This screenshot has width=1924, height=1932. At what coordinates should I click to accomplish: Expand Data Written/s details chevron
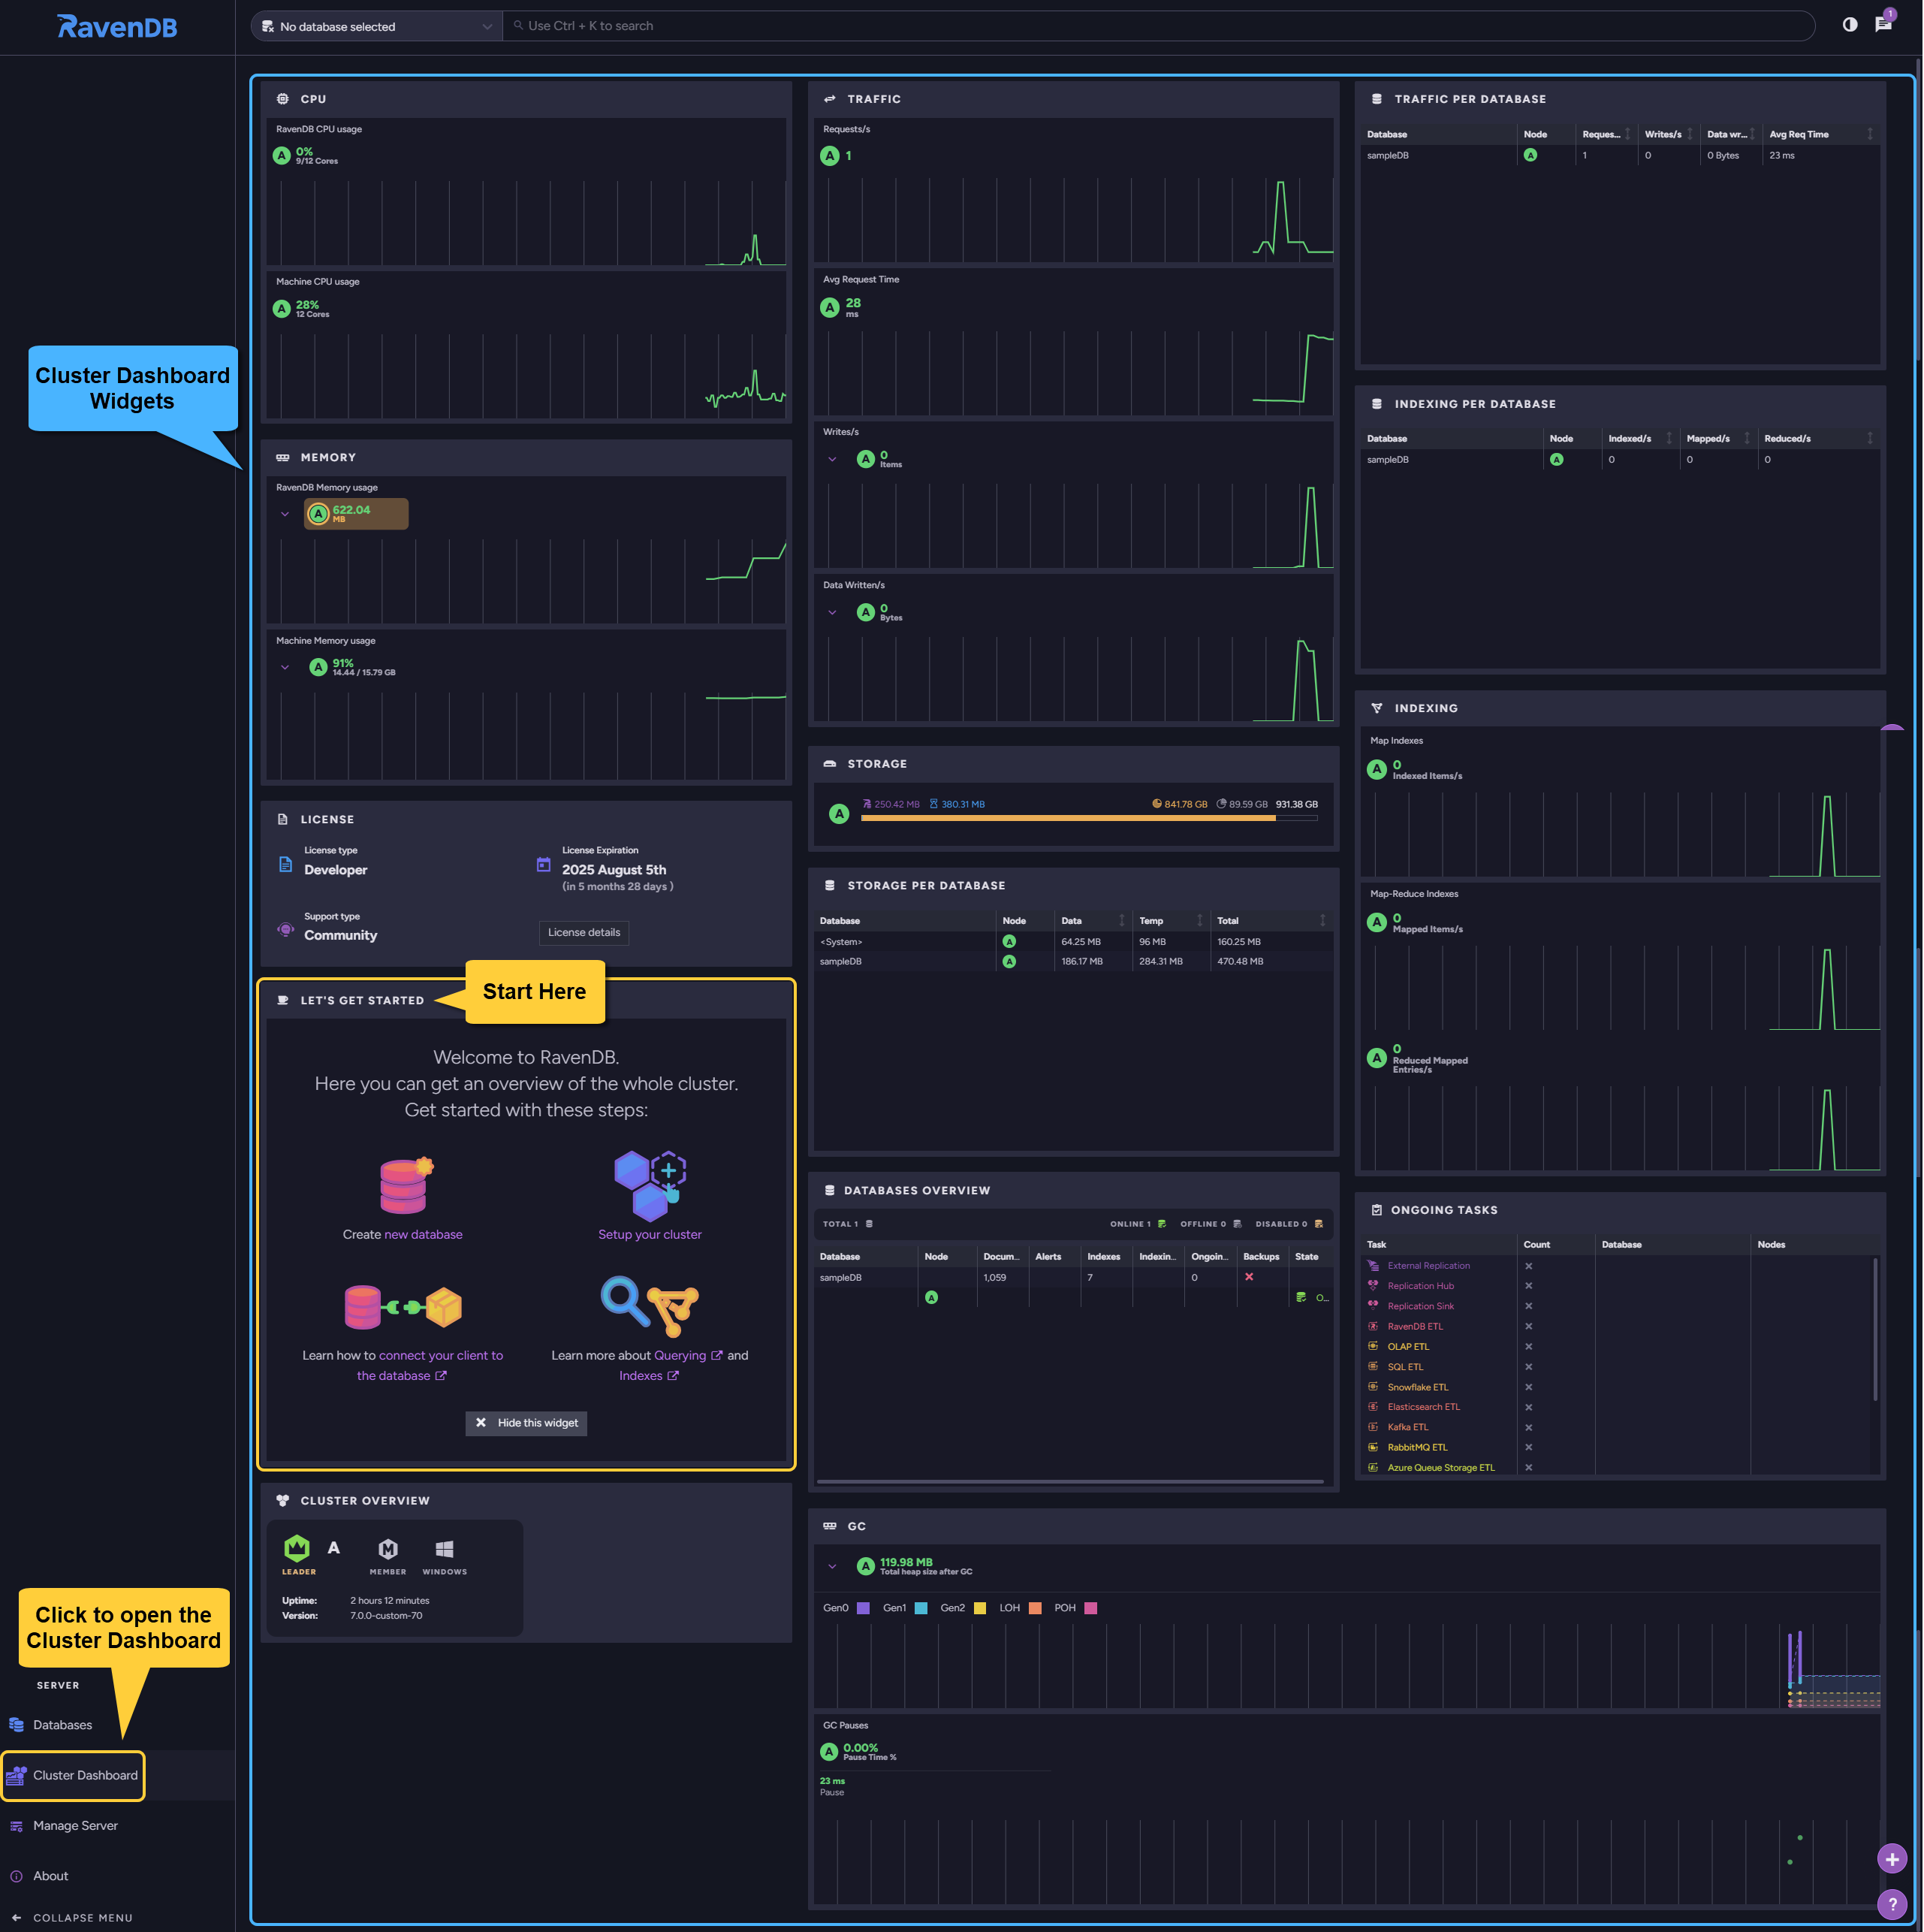point(832,612)
